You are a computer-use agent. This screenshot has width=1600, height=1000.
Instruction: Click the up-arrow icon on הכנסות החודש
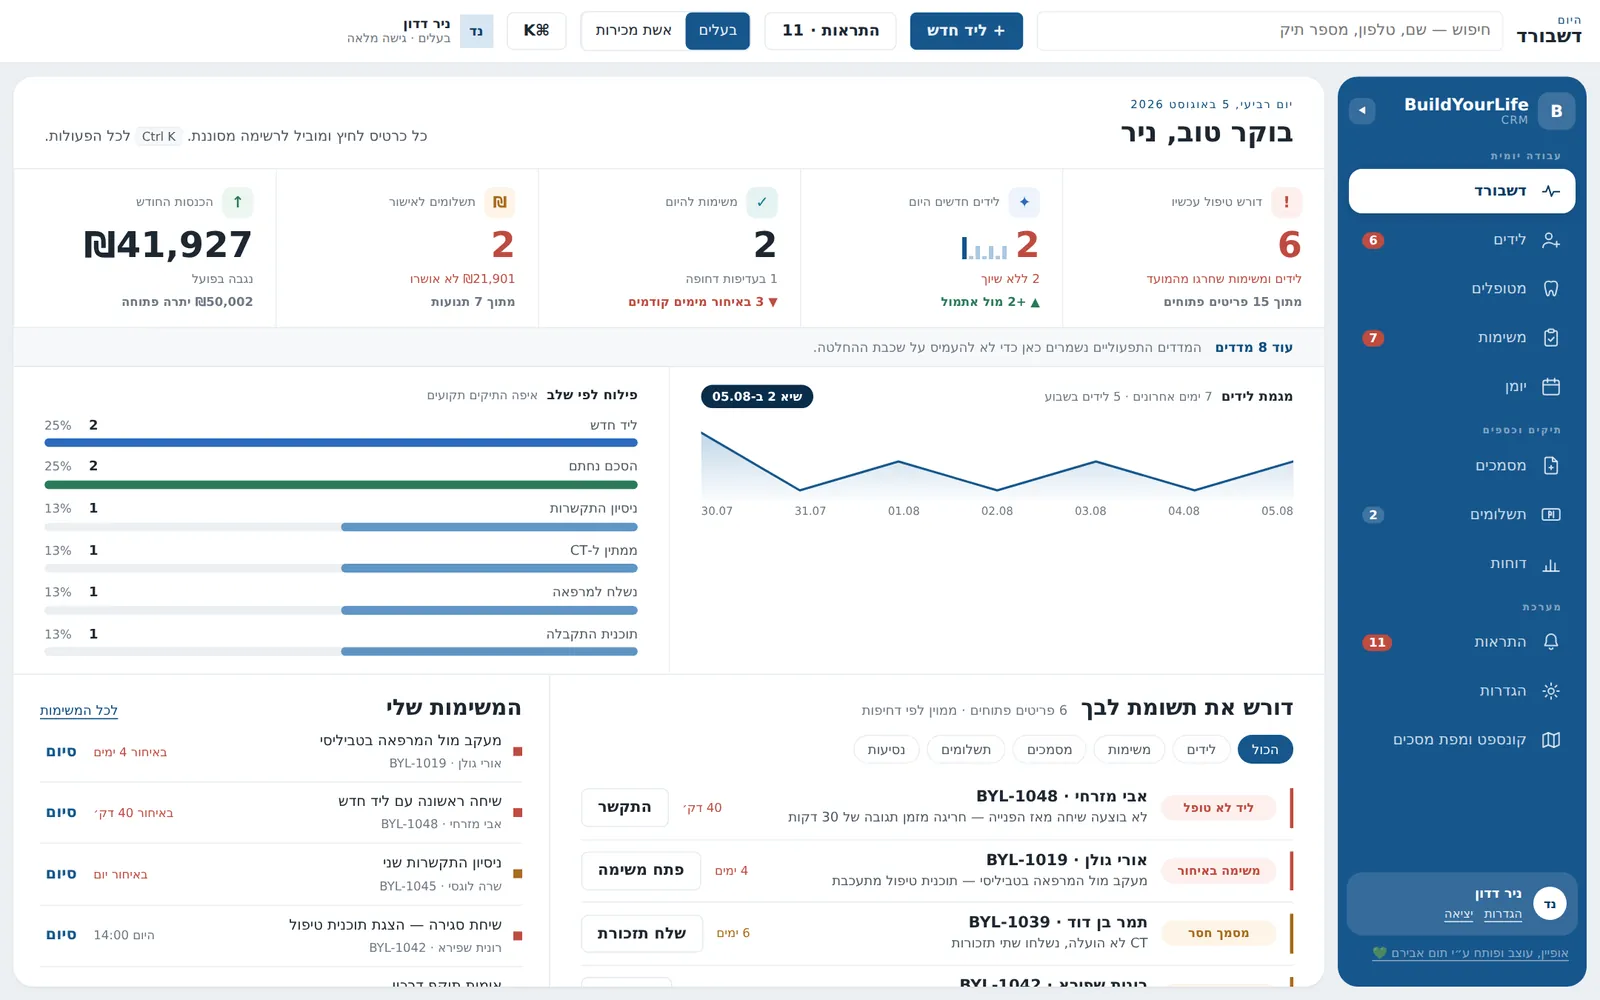click(x=238, y=202)
